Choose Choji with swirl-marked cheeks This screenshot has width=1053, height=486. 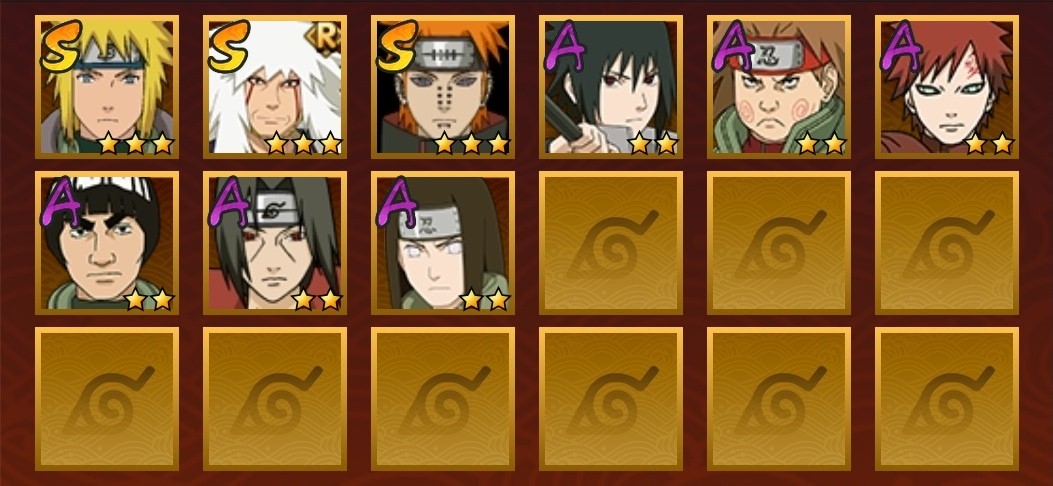[778, 87]
